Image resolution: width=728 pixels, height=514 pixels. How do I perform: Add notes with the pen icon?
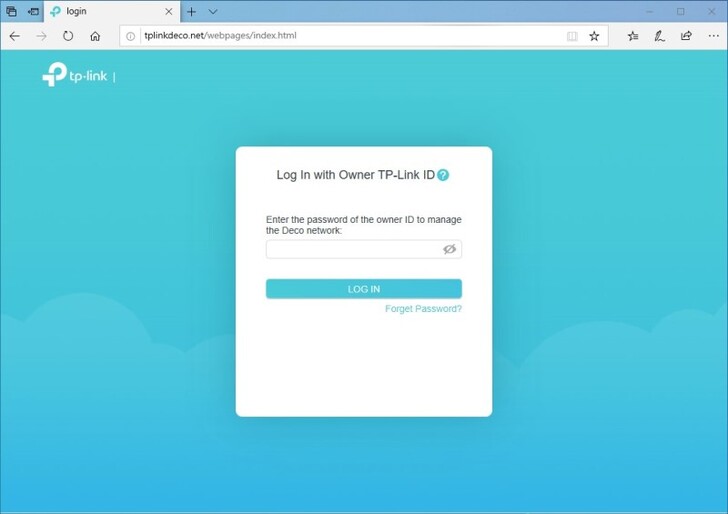coord(660,36)
